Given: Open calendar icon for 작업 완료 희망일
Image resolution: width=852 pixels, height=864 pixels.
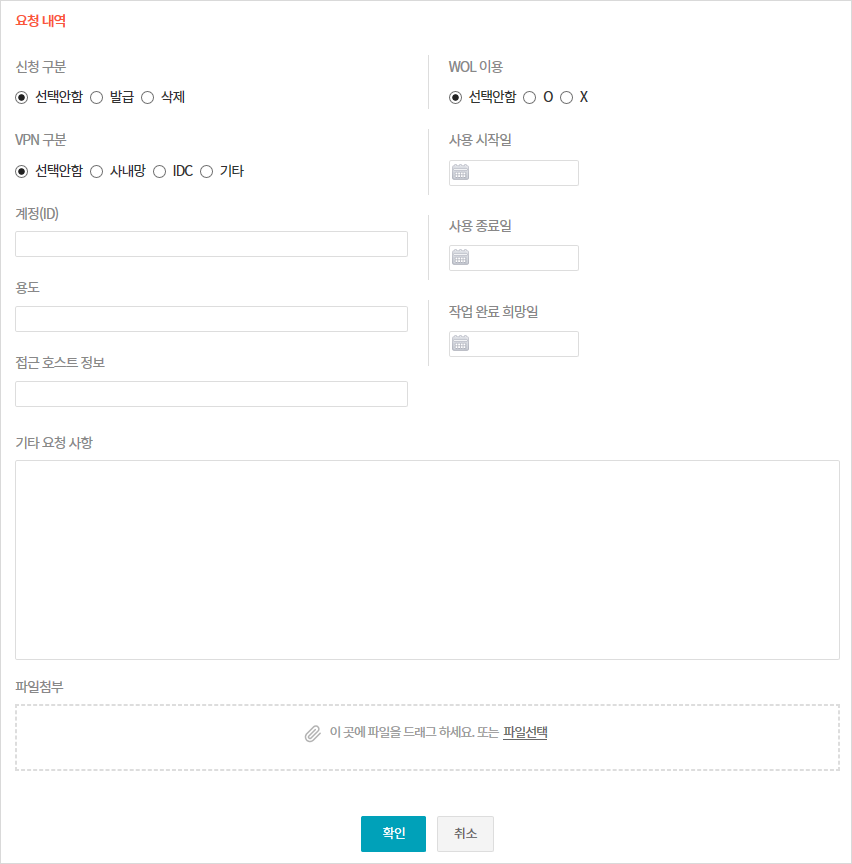Looking at the screenshot, I should [460, 343].
